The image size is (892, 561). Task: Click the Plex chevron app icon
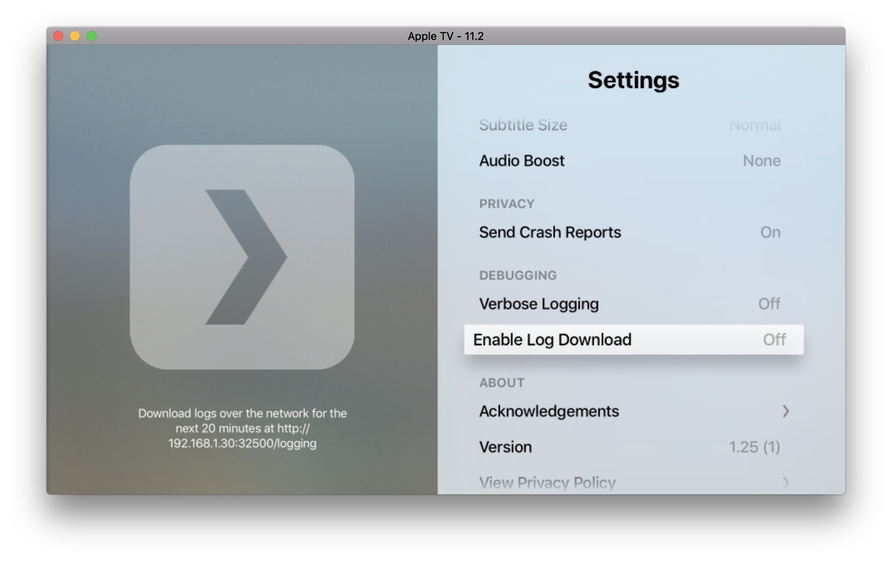(x=242, y=257)
